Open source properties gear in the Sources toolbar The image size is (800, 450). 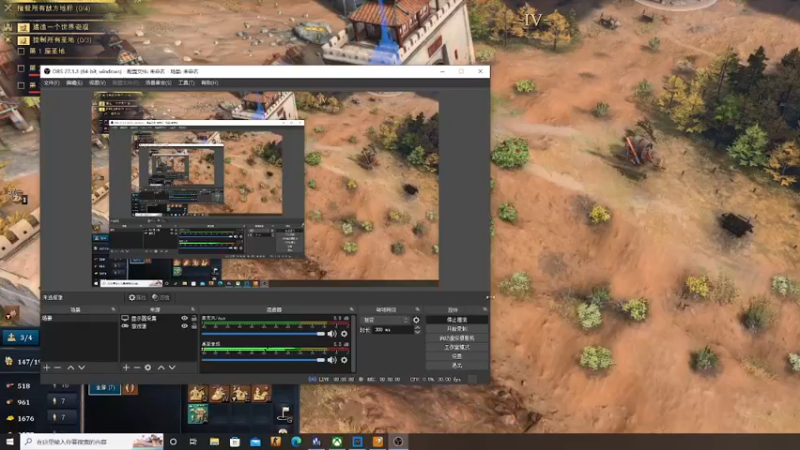(148, 367)
